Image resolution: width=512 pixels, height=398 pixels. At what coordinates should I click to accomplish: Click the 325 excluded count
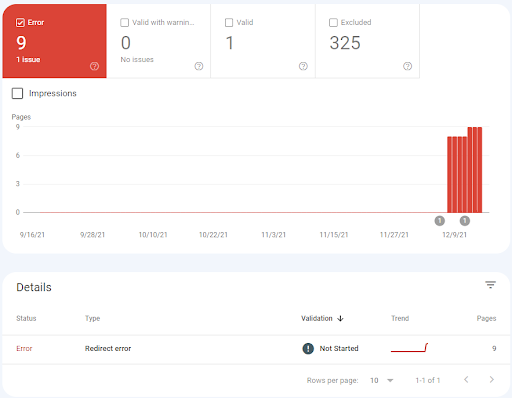pos(345,43)
